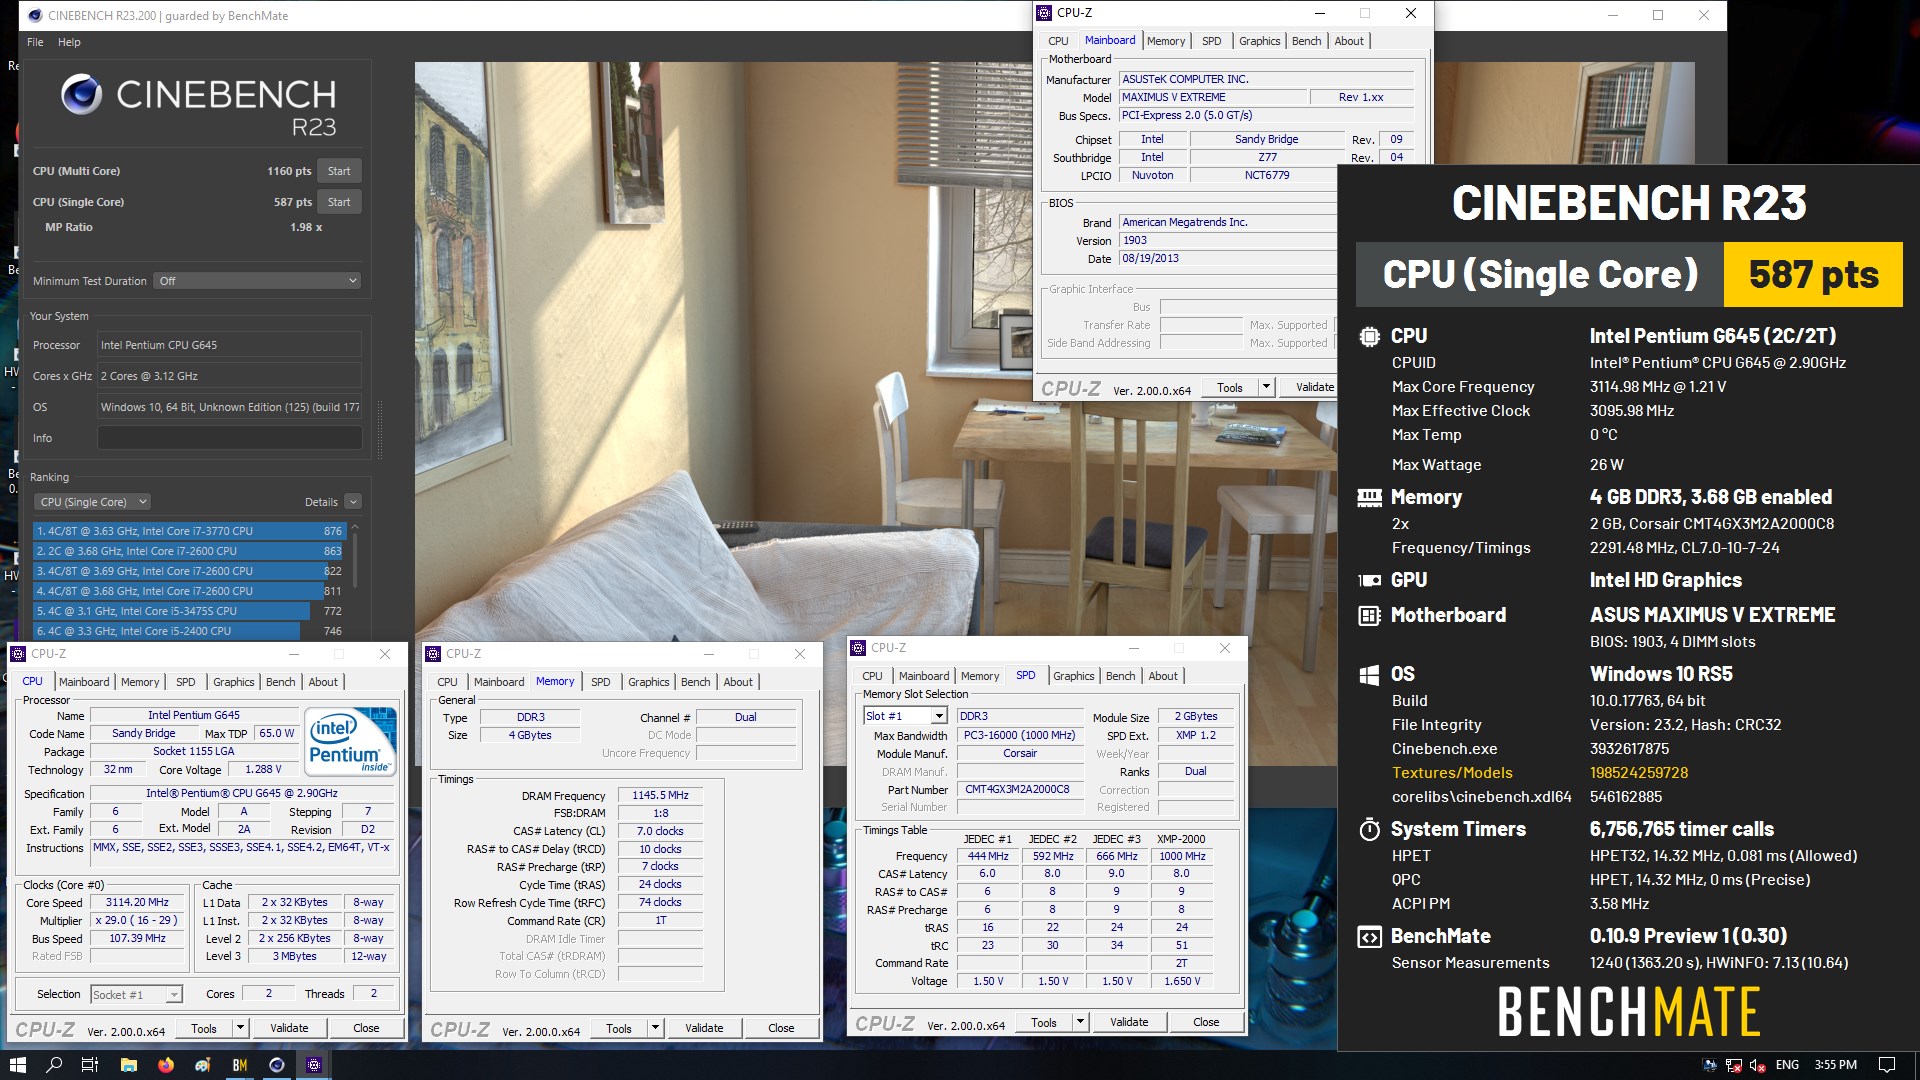Click the Cores field in CPU-Z CPU window
Screen dimensions: 1920x1080
(268, 994)
